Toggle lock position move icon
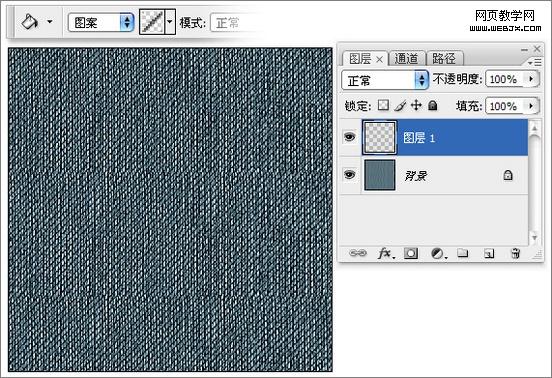 tap(416, 105)
